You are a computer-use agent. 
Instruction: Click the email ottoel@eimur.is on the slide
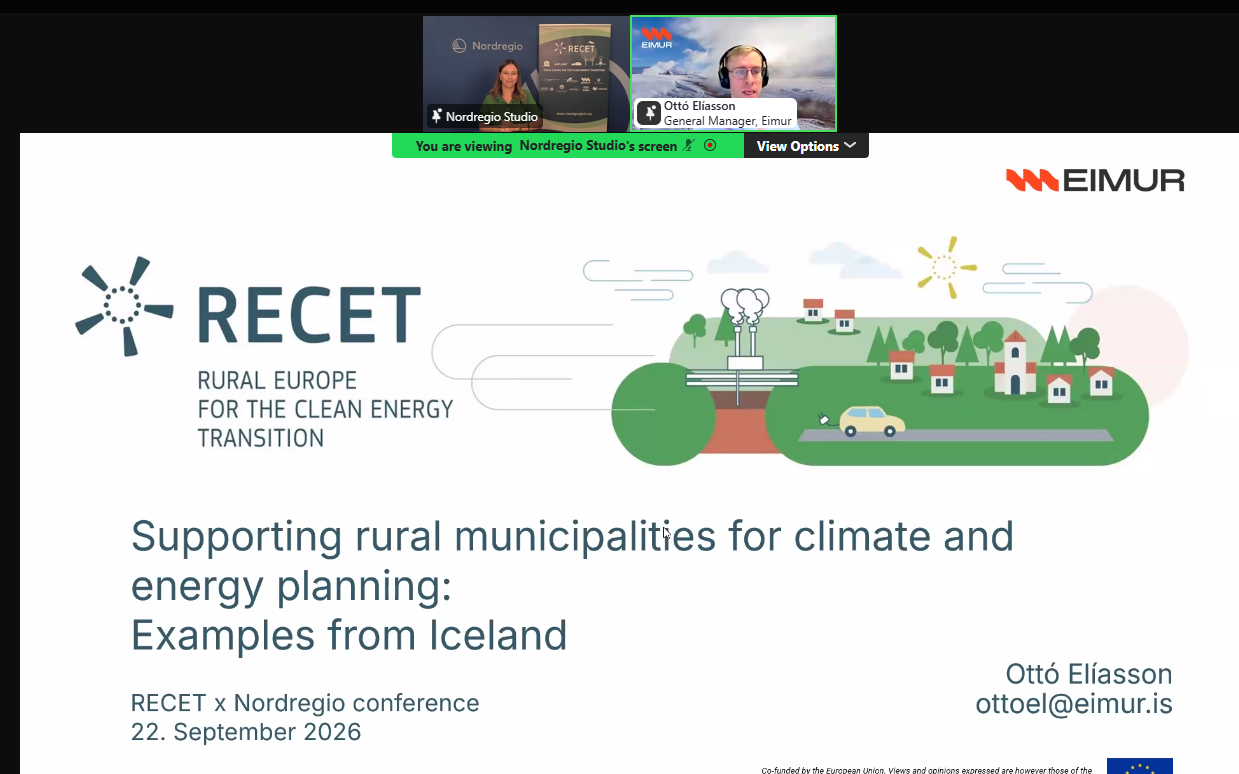click(x=1074, y=704)
